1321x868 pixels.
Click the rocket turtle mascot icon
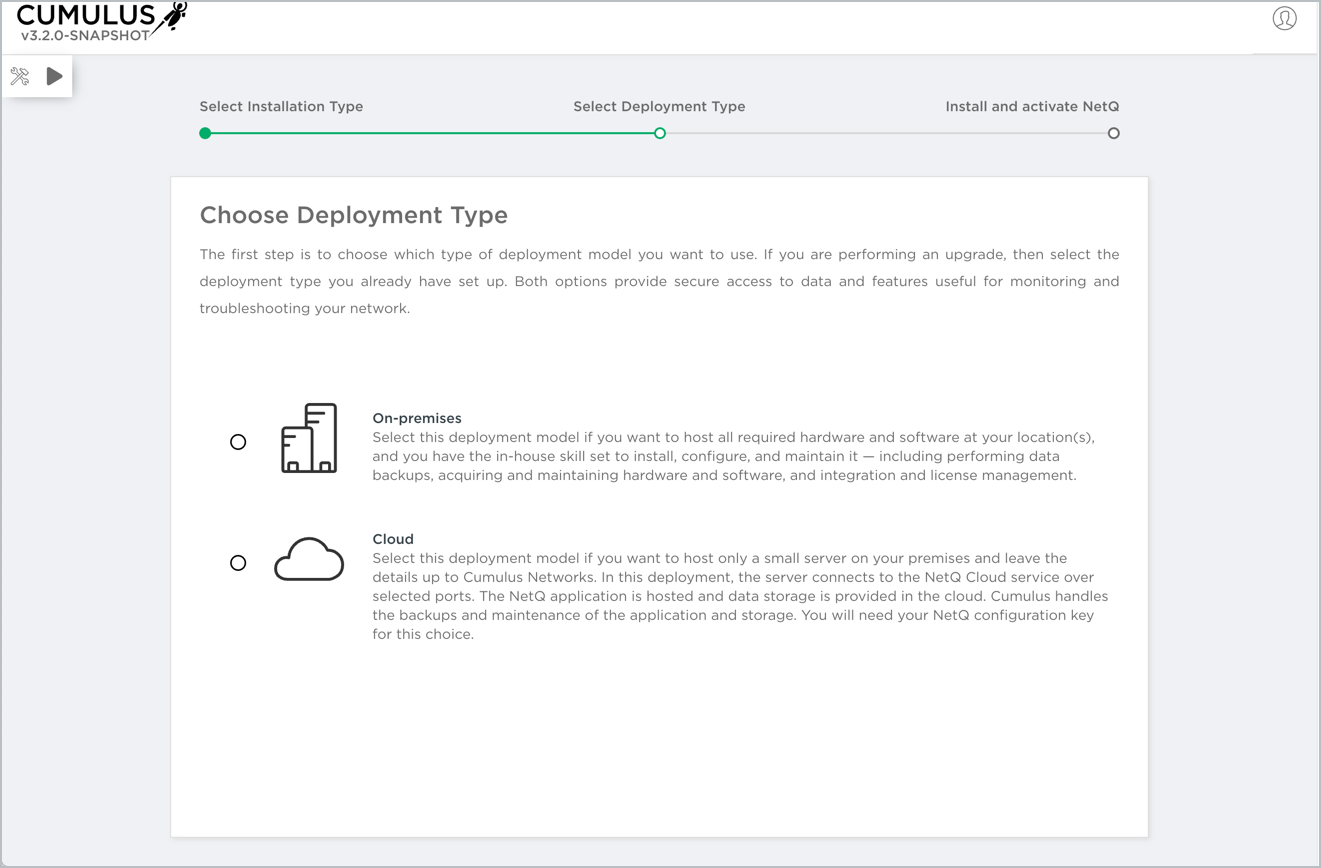coord(171,16)
